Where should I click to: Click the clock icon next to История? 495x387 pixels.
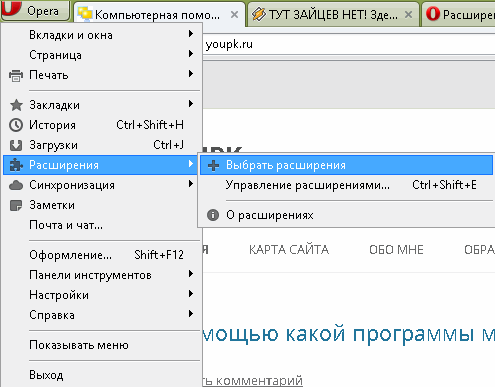click(x=16, y=125)
